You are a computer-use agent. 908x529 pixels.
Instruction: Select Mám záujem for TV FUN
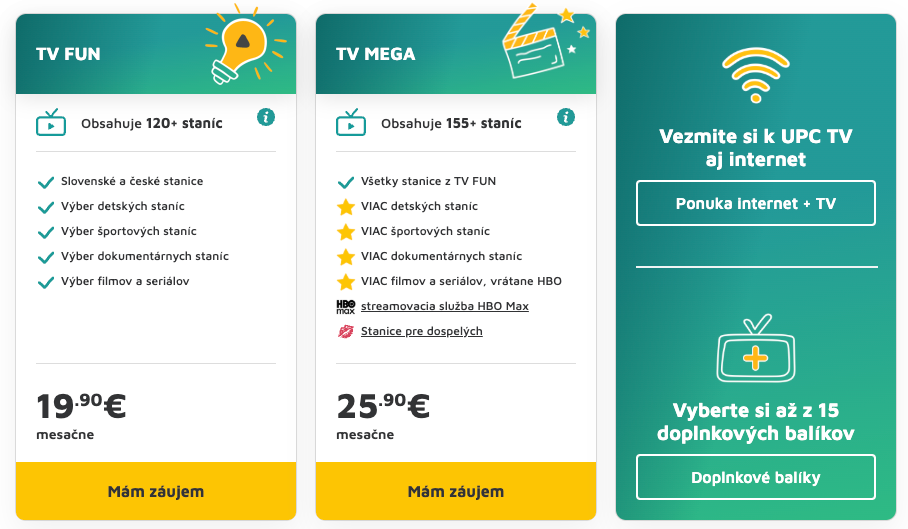(156, 491)
